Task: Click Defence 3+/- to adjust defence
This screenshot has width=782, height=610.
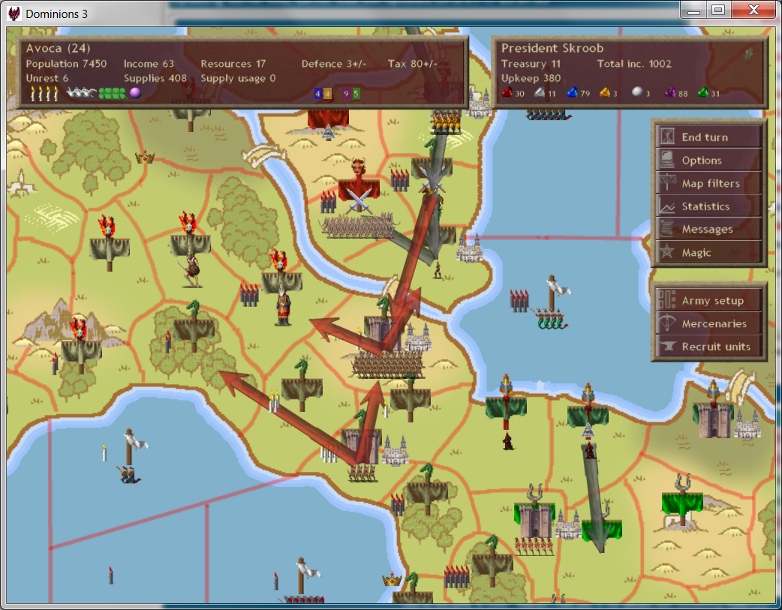Action: click(x=333, y=64)
